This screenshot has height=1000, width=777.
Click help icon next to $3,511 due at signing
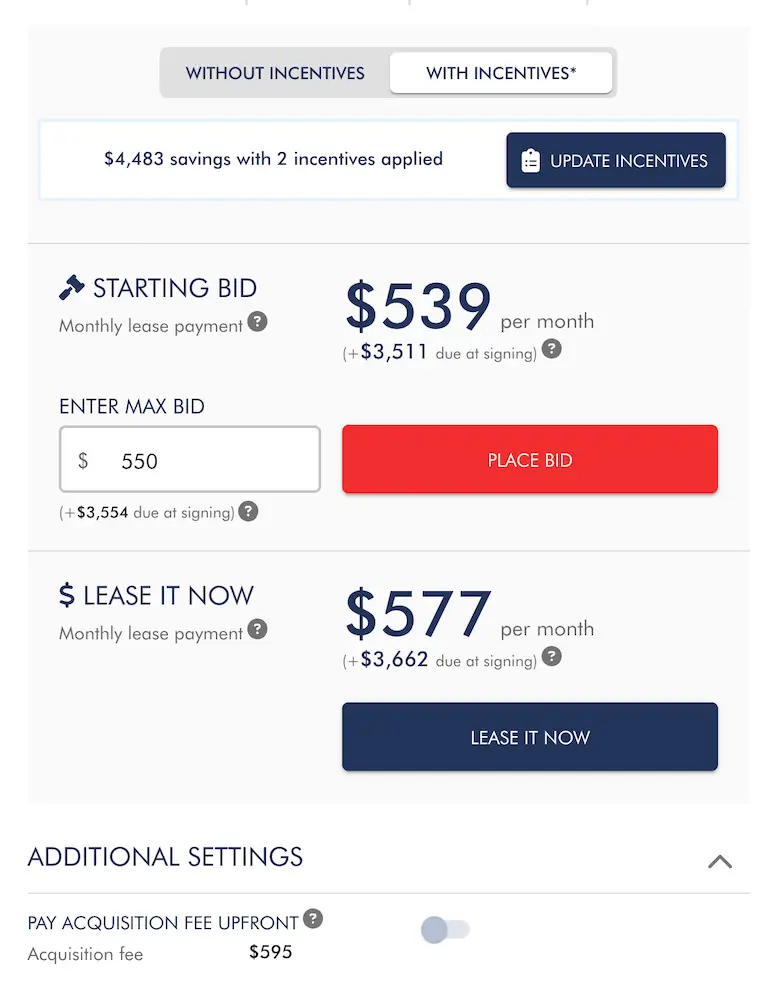551,350
